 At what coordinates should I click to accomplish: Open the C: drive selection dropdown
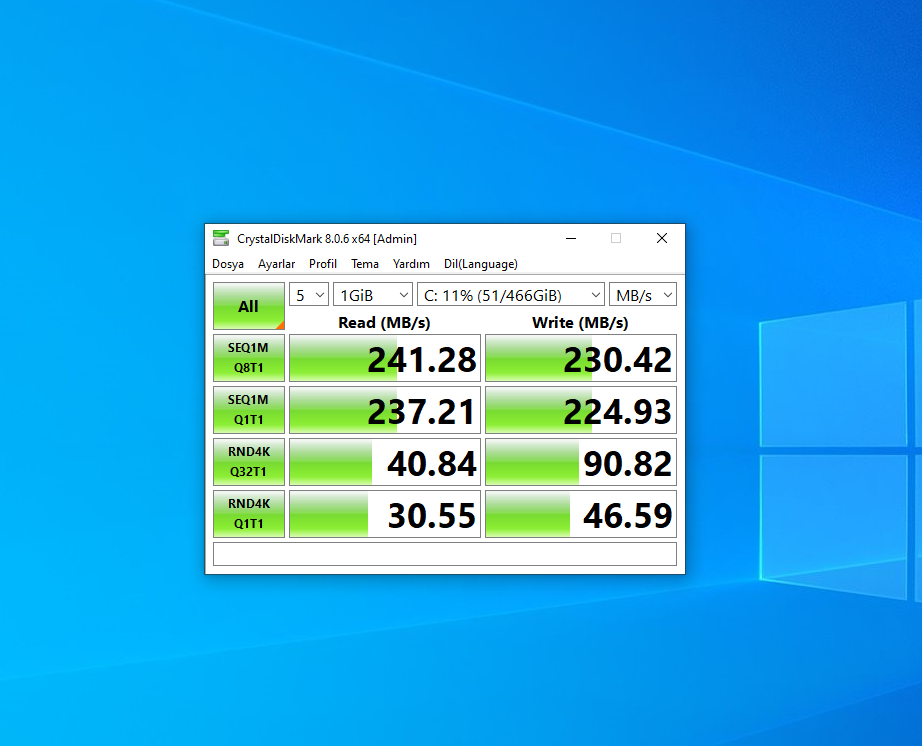pos(510,295)
